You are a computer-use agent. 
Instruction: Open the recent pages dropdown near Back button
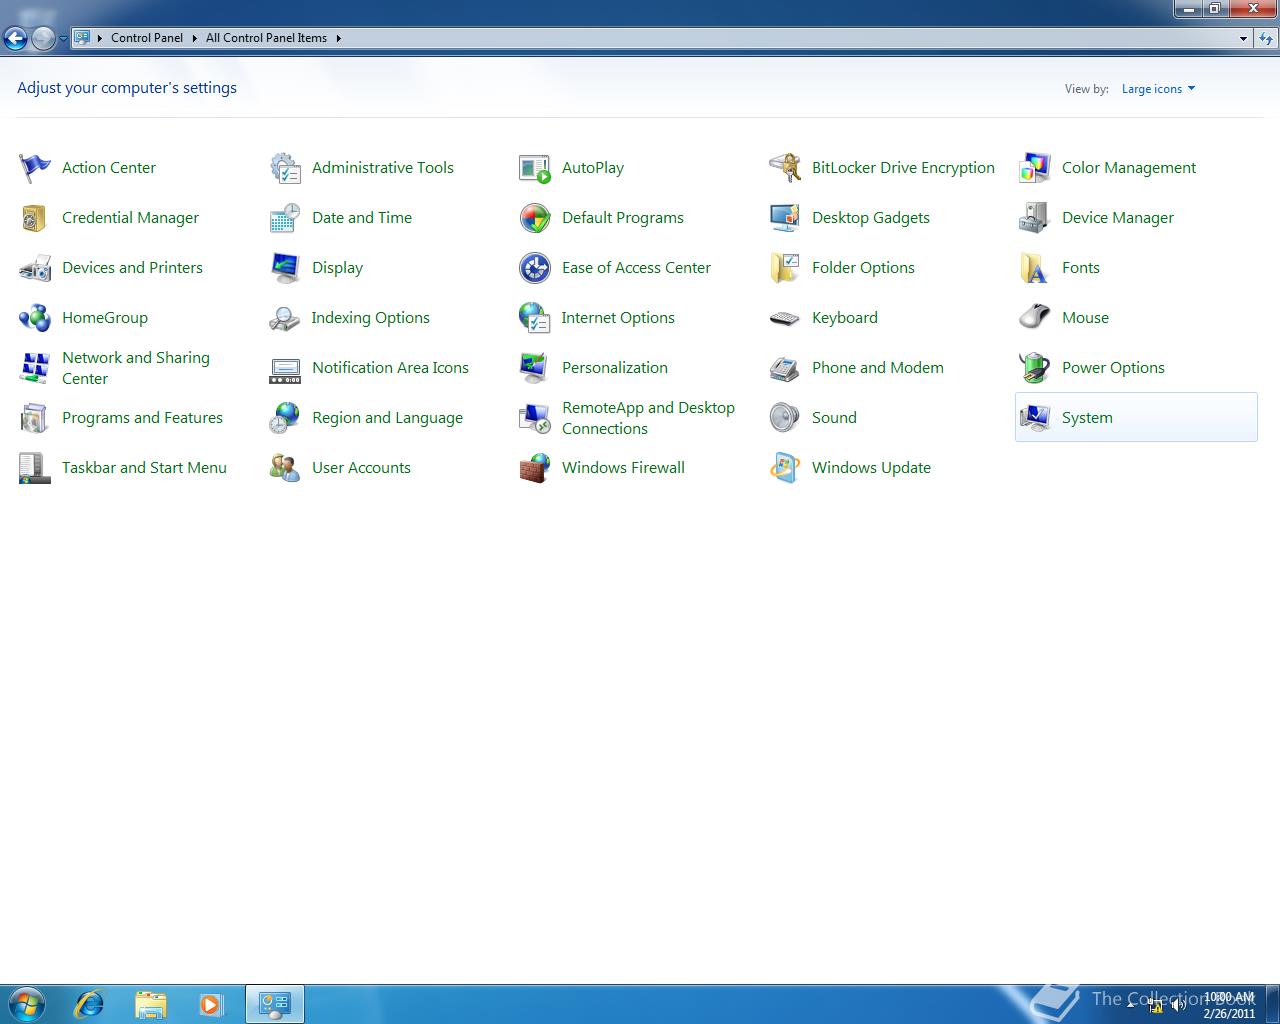[x=63, y=39]
